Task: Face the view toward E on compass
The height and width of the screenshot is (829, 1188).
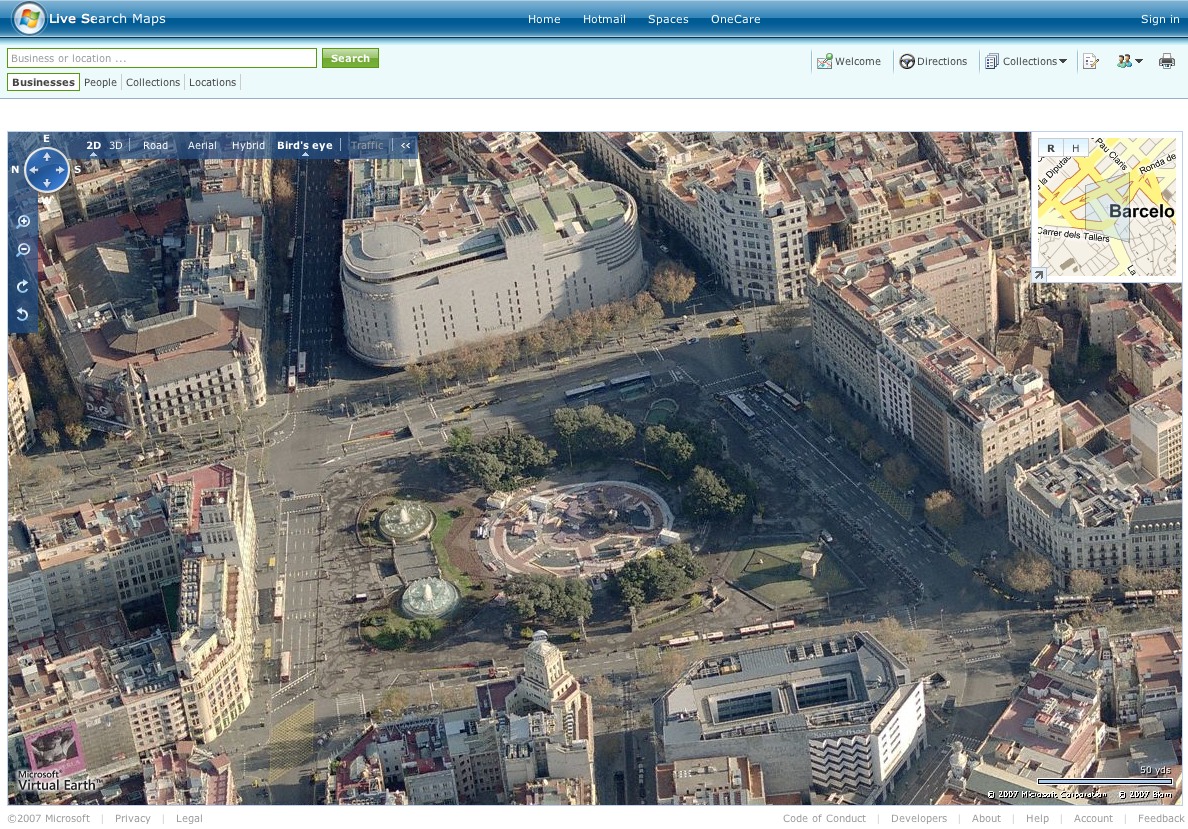Action: click(46, 139)
